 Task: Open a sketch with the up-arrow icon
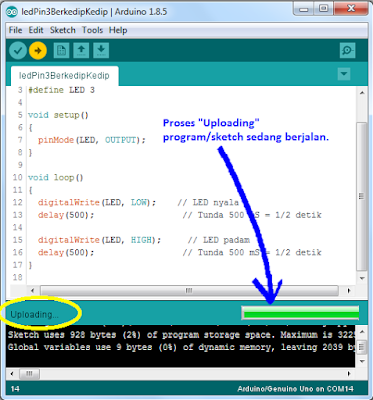pos(81,50)
